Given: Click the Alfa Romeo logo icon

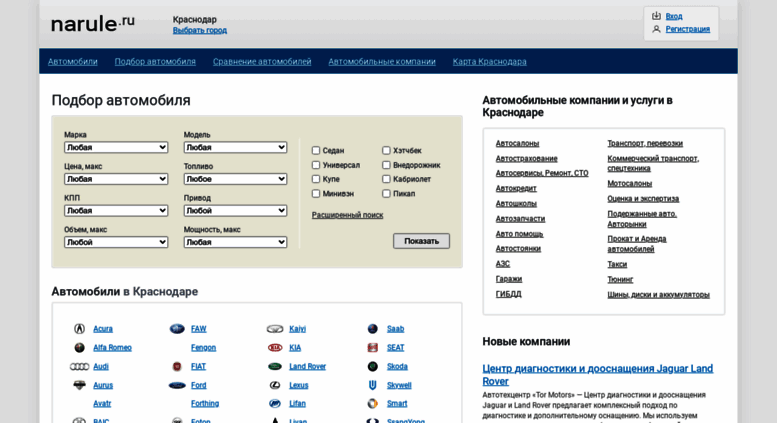Looking at the screenshot, I should click(79, 348).
